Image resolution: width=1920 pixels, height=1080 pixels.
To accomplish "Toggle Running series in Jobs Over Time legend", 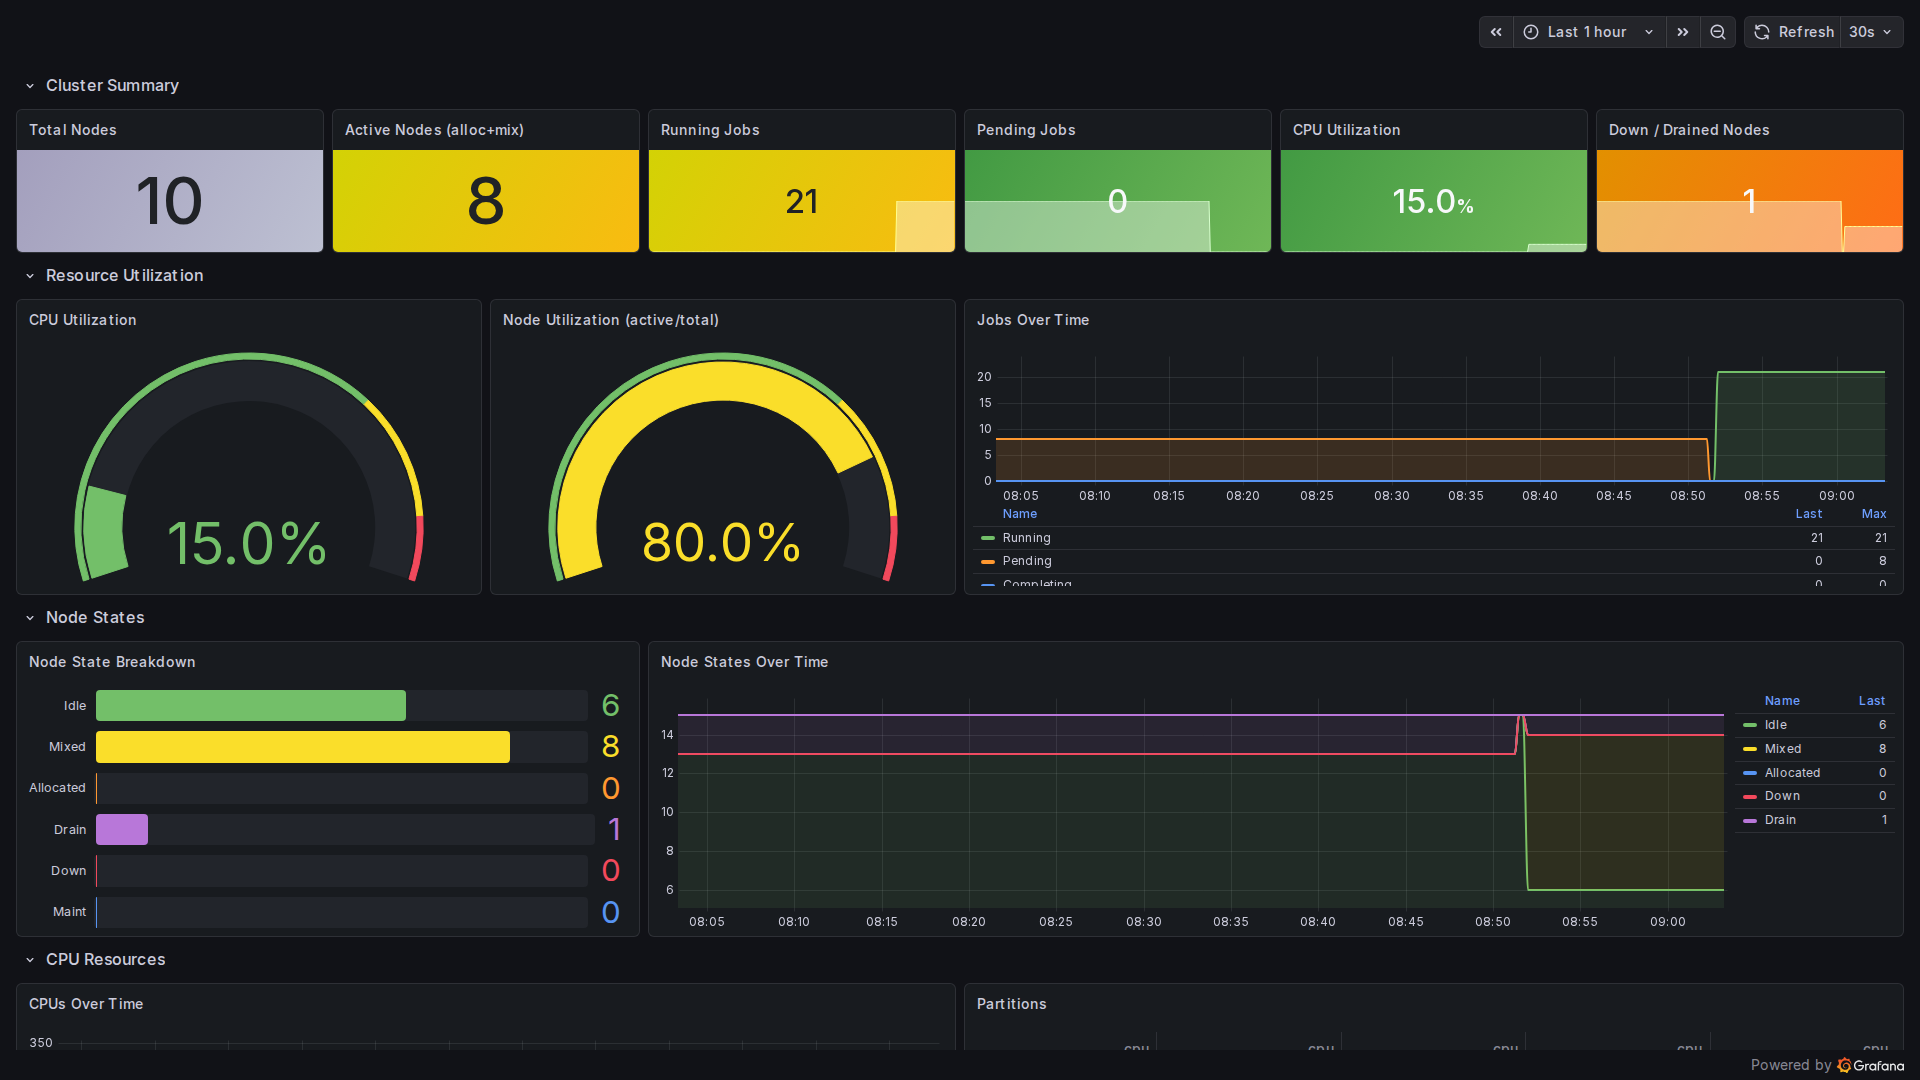I will click(x=1027, y=538).
